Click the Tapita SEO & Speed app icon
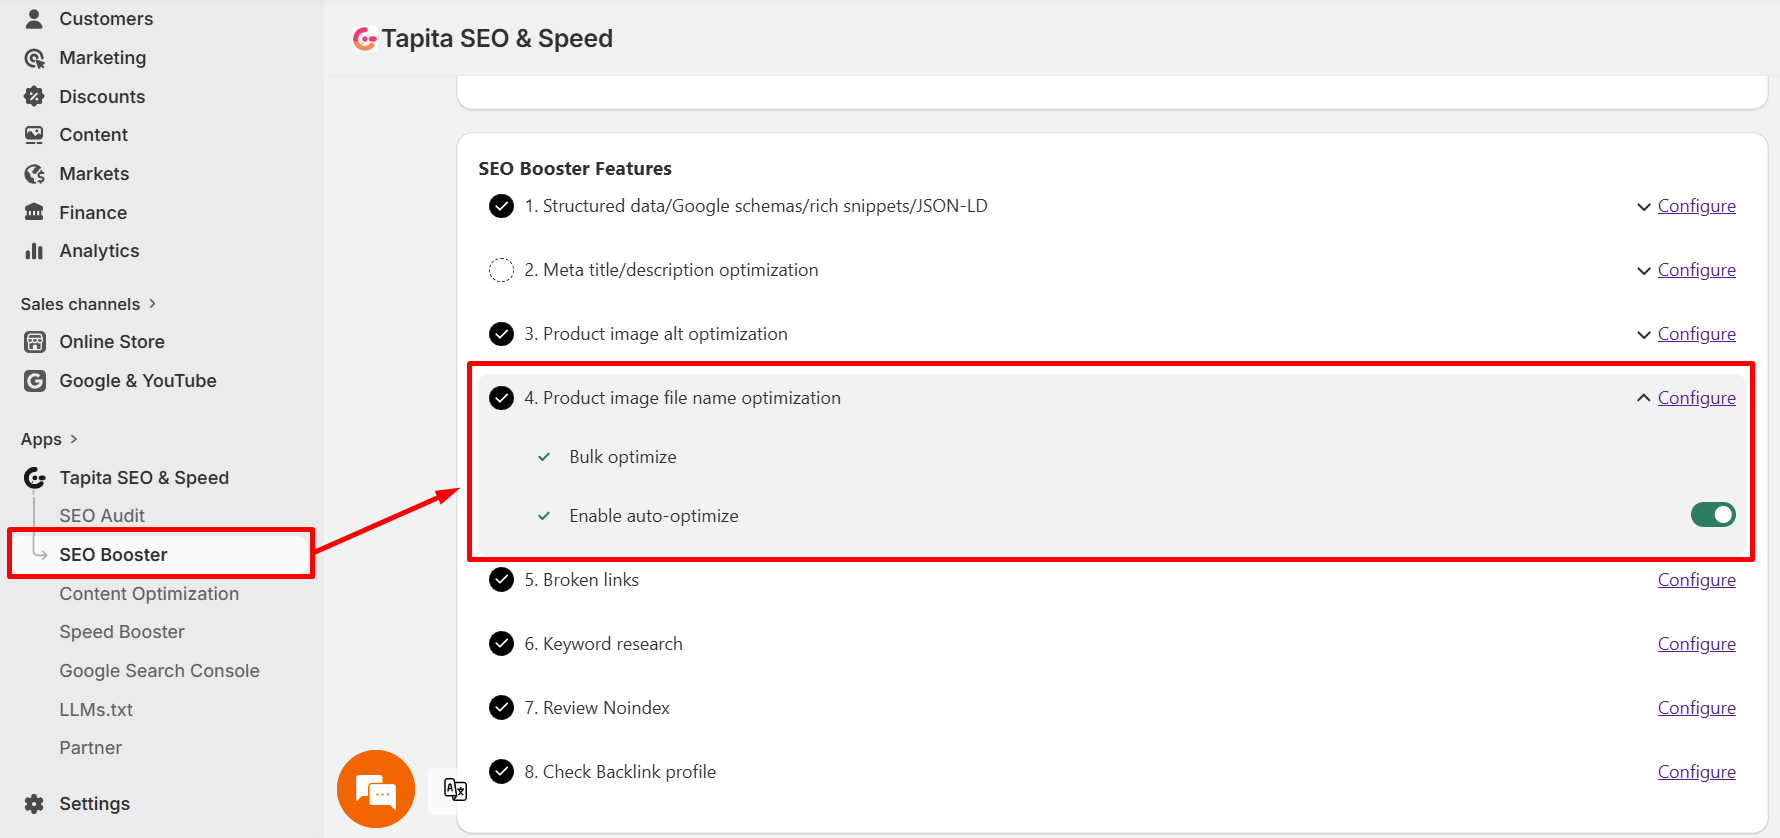Image resolution: width=1780 pixels, height=838 pixels. click(x=34, y=477)
